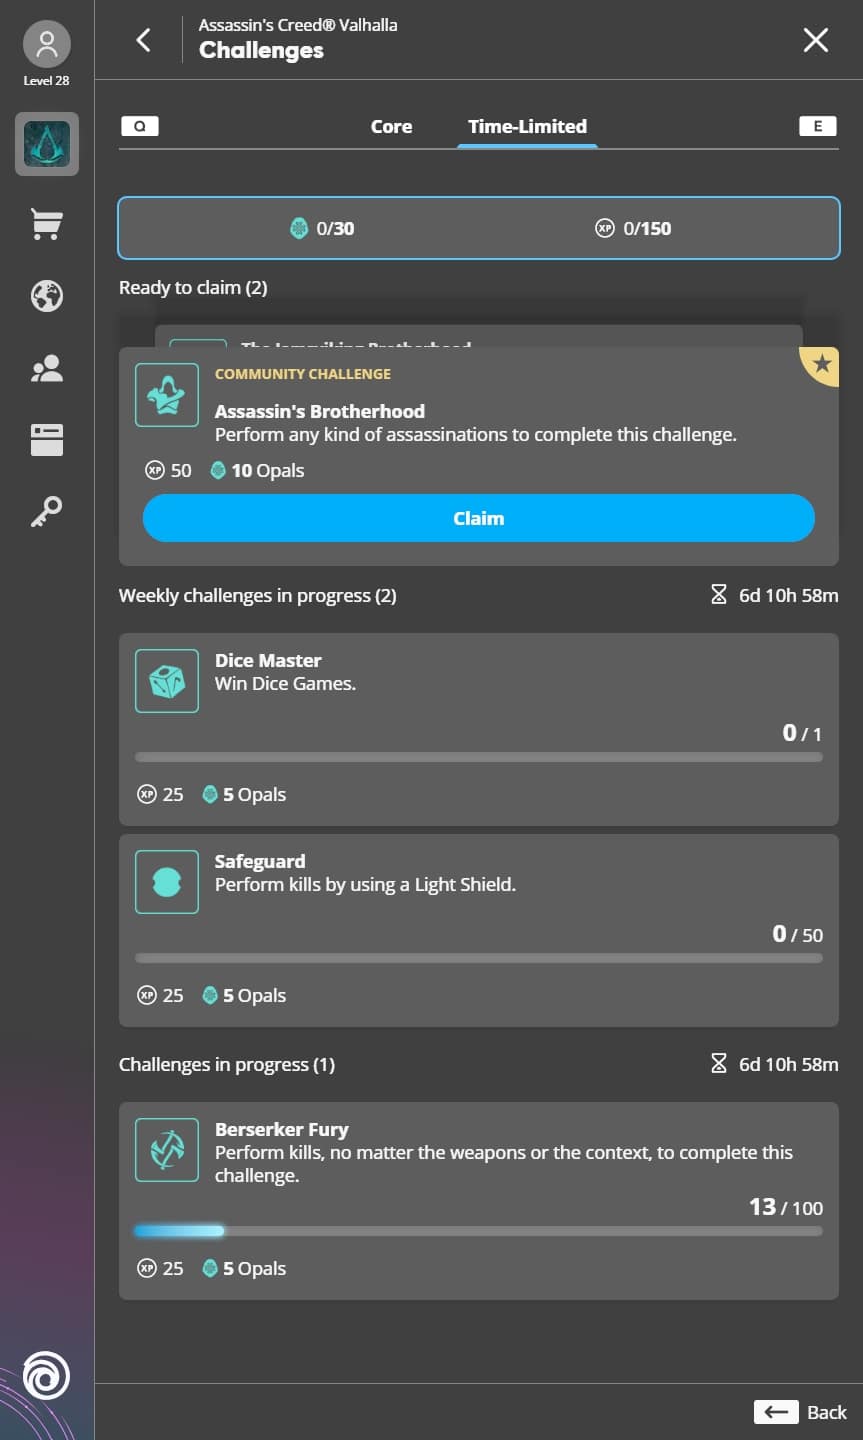Select the Assassin's Creed Valhalla game icon
Viewport: 863px width, 1440px height.
click(47, 145)
